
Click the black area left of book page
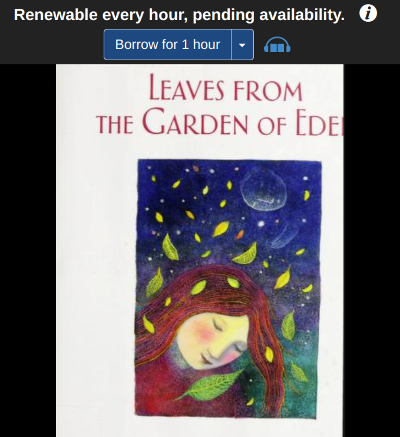pos(28,250)
